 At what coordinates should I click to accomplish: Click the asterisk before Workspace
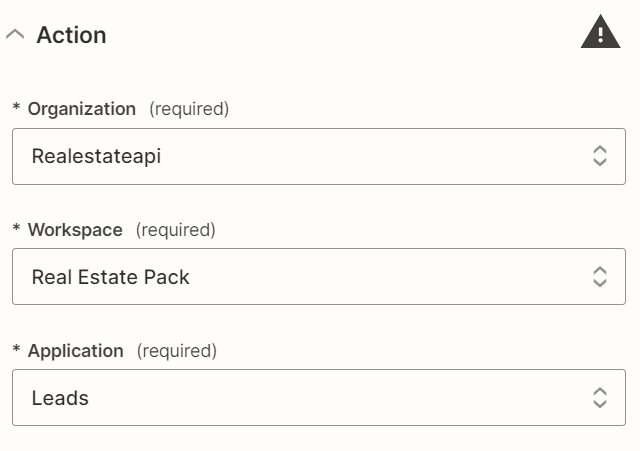[x=16, y=228]
